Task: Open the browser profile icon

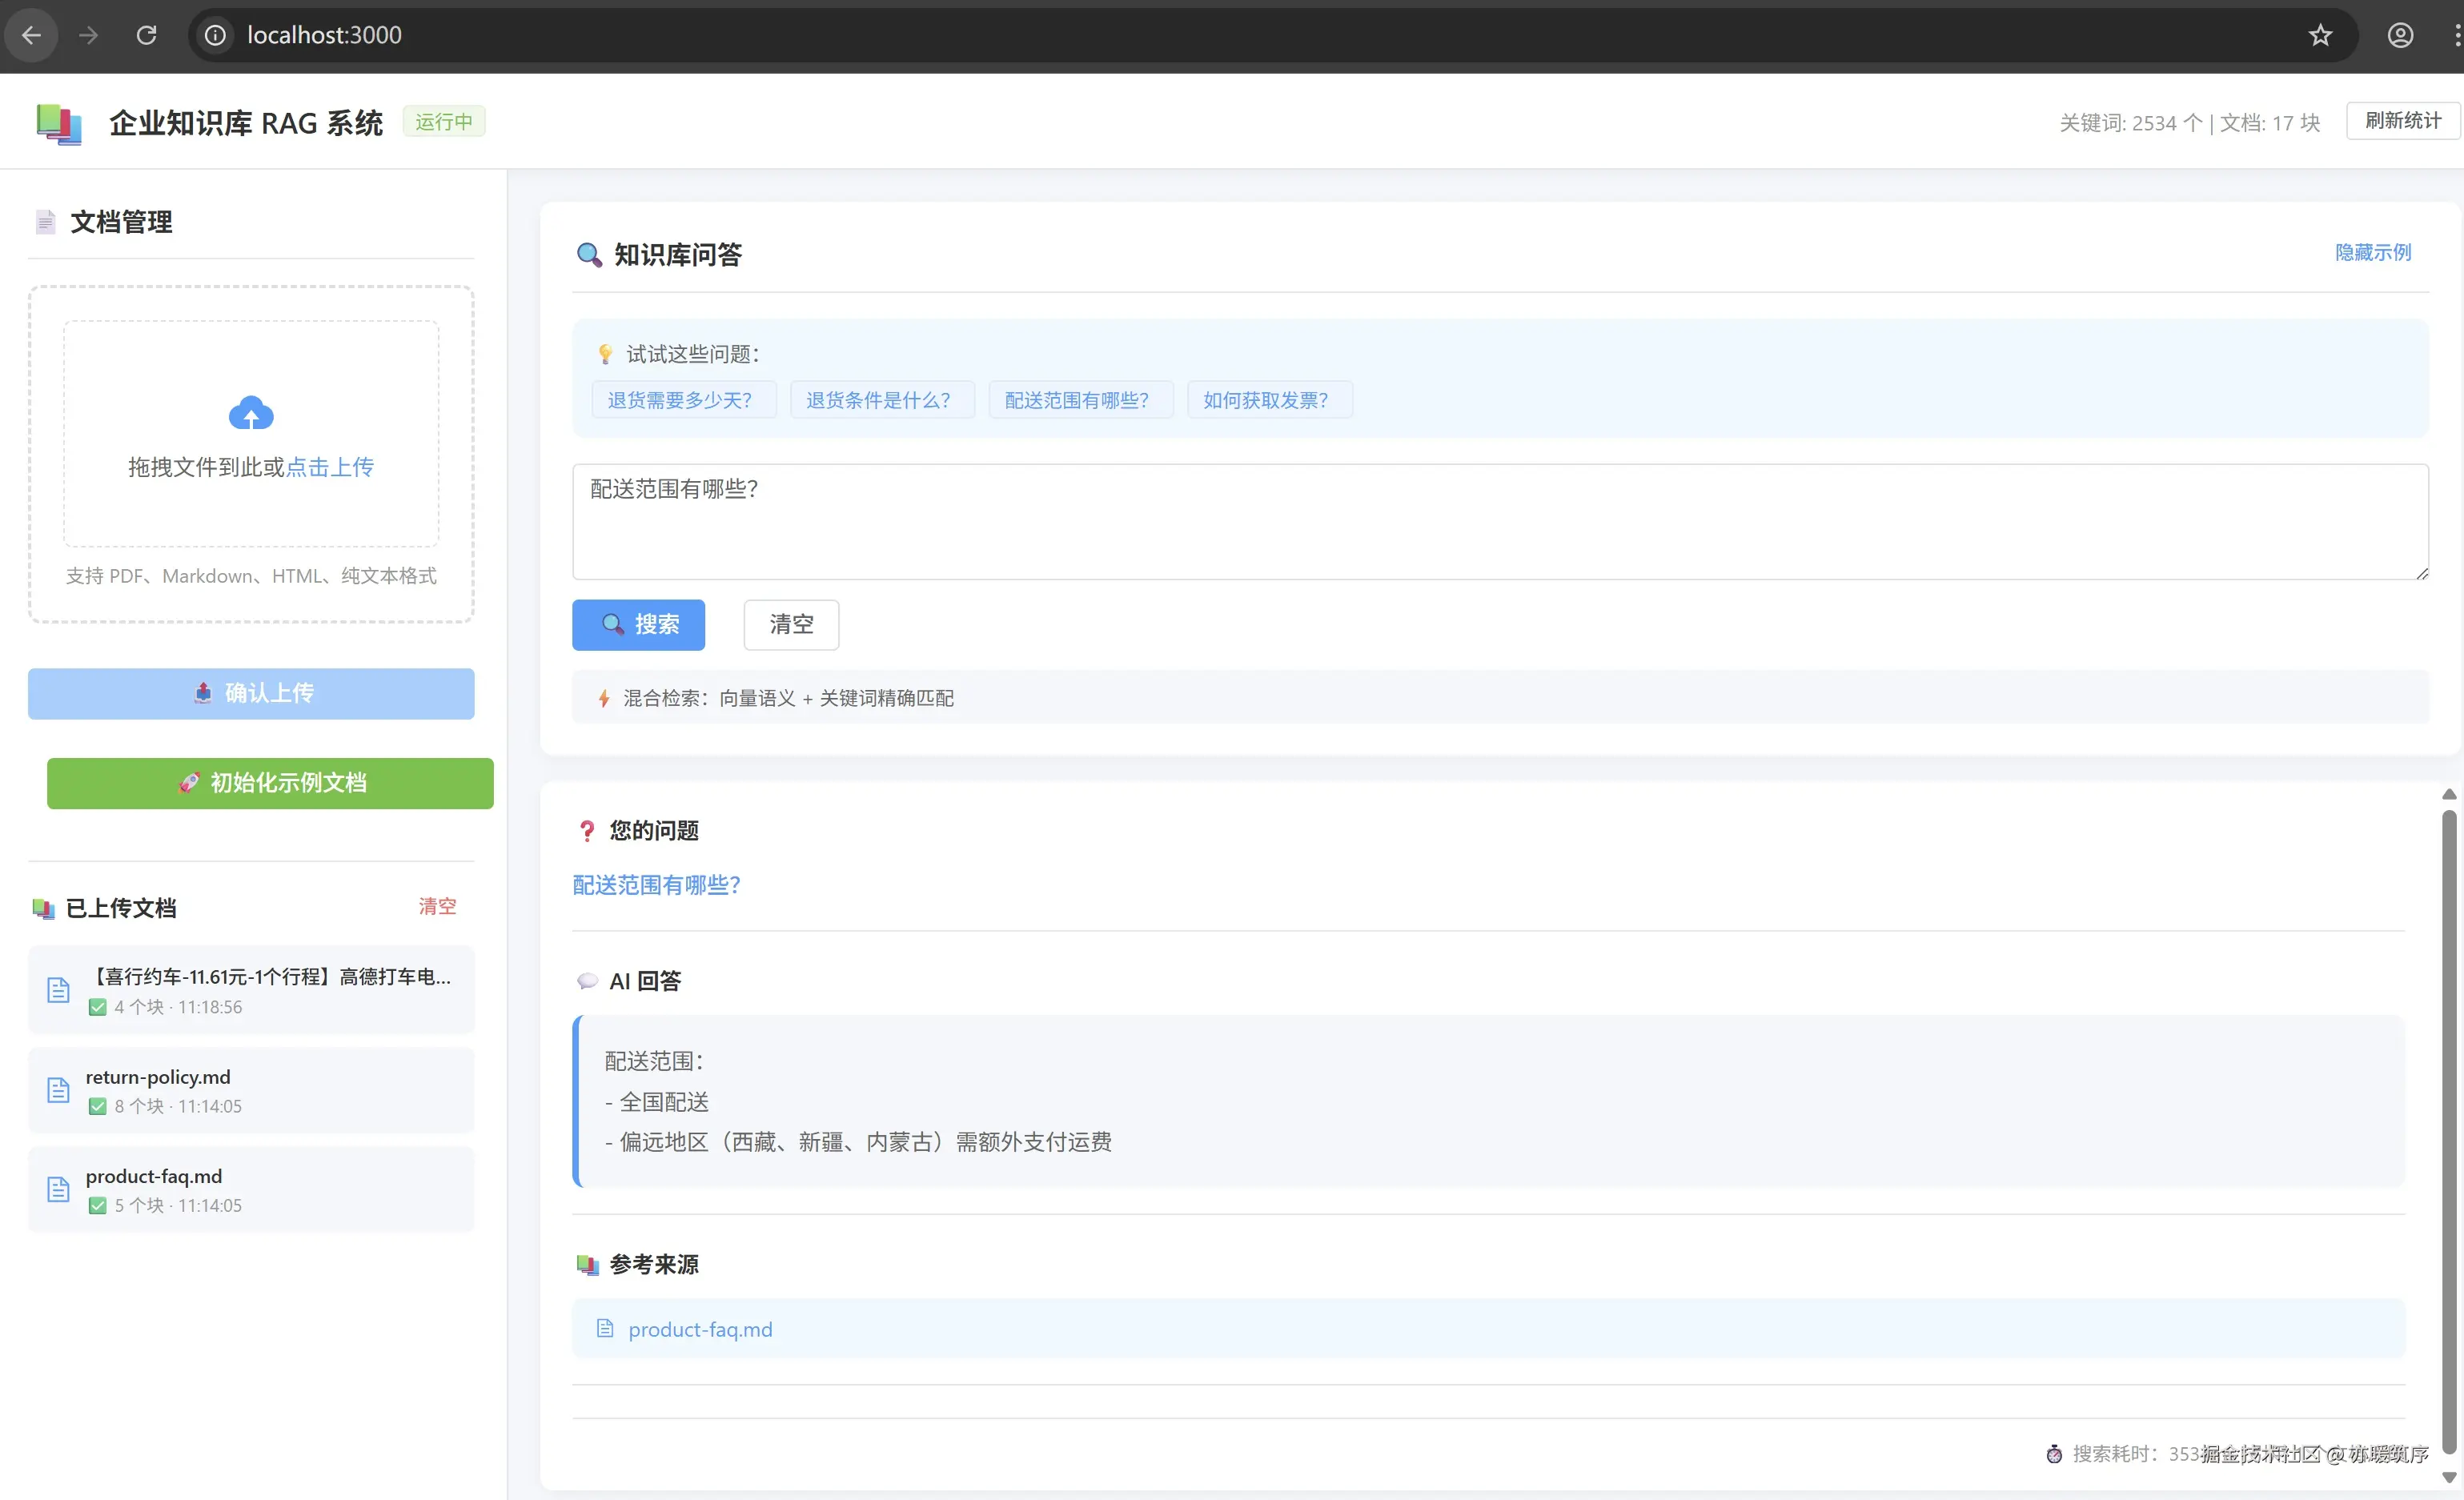Action: (x=2400, y=36)
